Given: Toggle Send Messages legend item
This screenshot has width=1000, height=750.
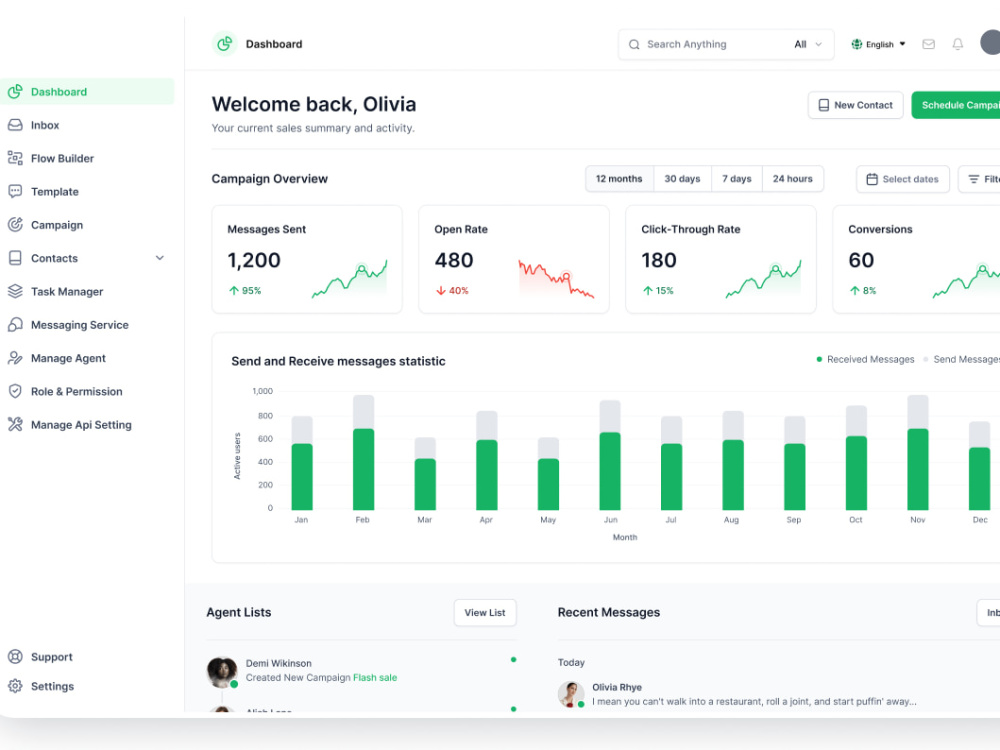Looking at the screenshot, I should click(961, 360).
